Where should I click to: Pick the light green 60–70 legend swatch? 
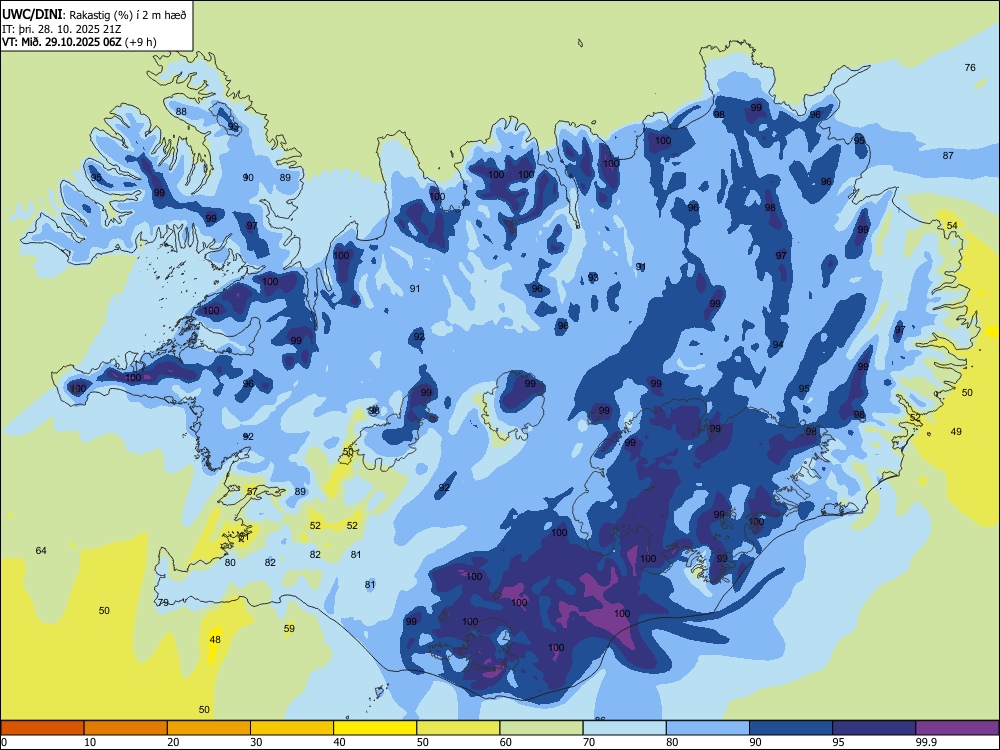pyautogui.click(x=541, y=728)
